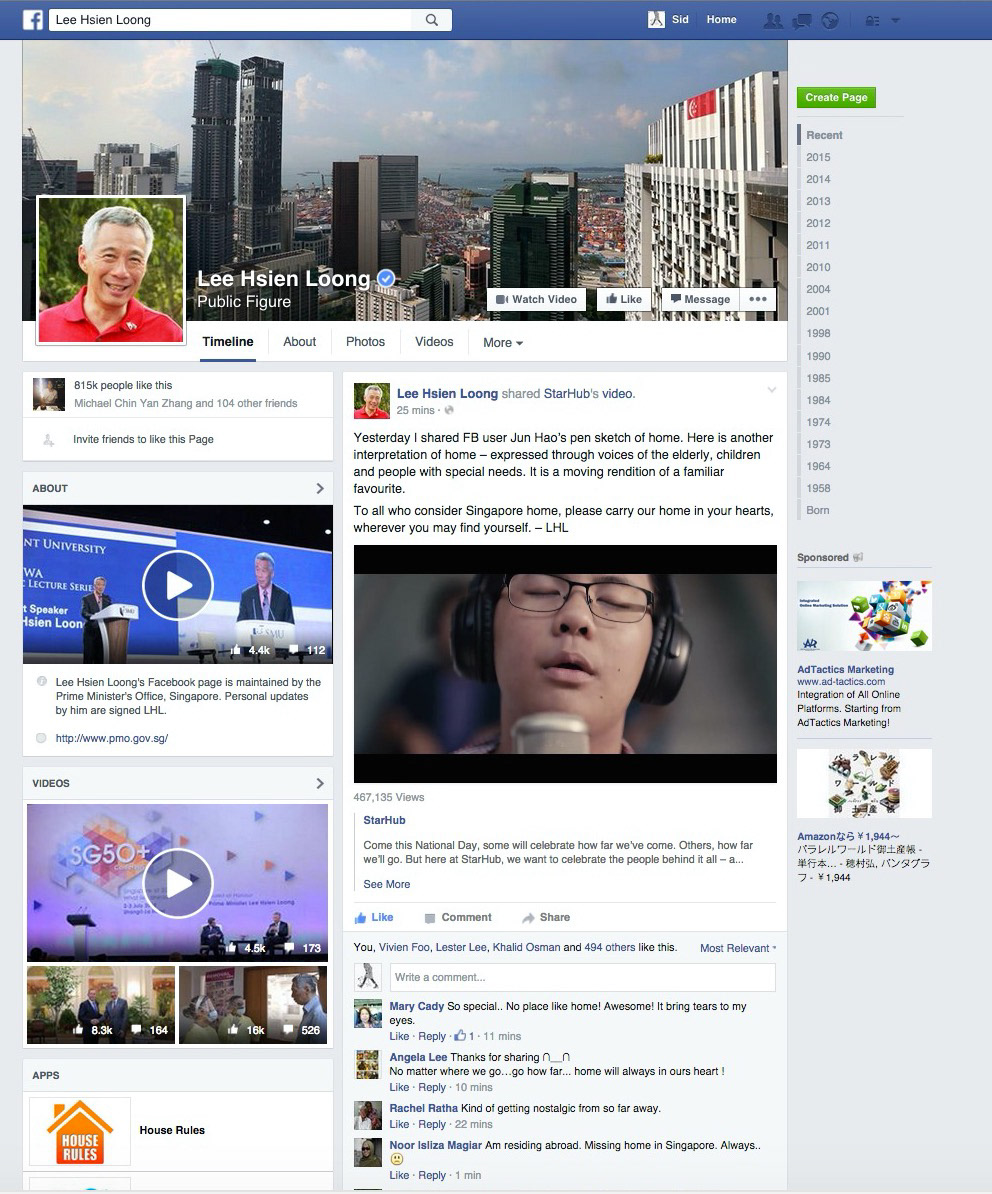Screen dimensions: 992x1194
Task: Click the AdTactics Marketing ad image
Action: [864, 615]
